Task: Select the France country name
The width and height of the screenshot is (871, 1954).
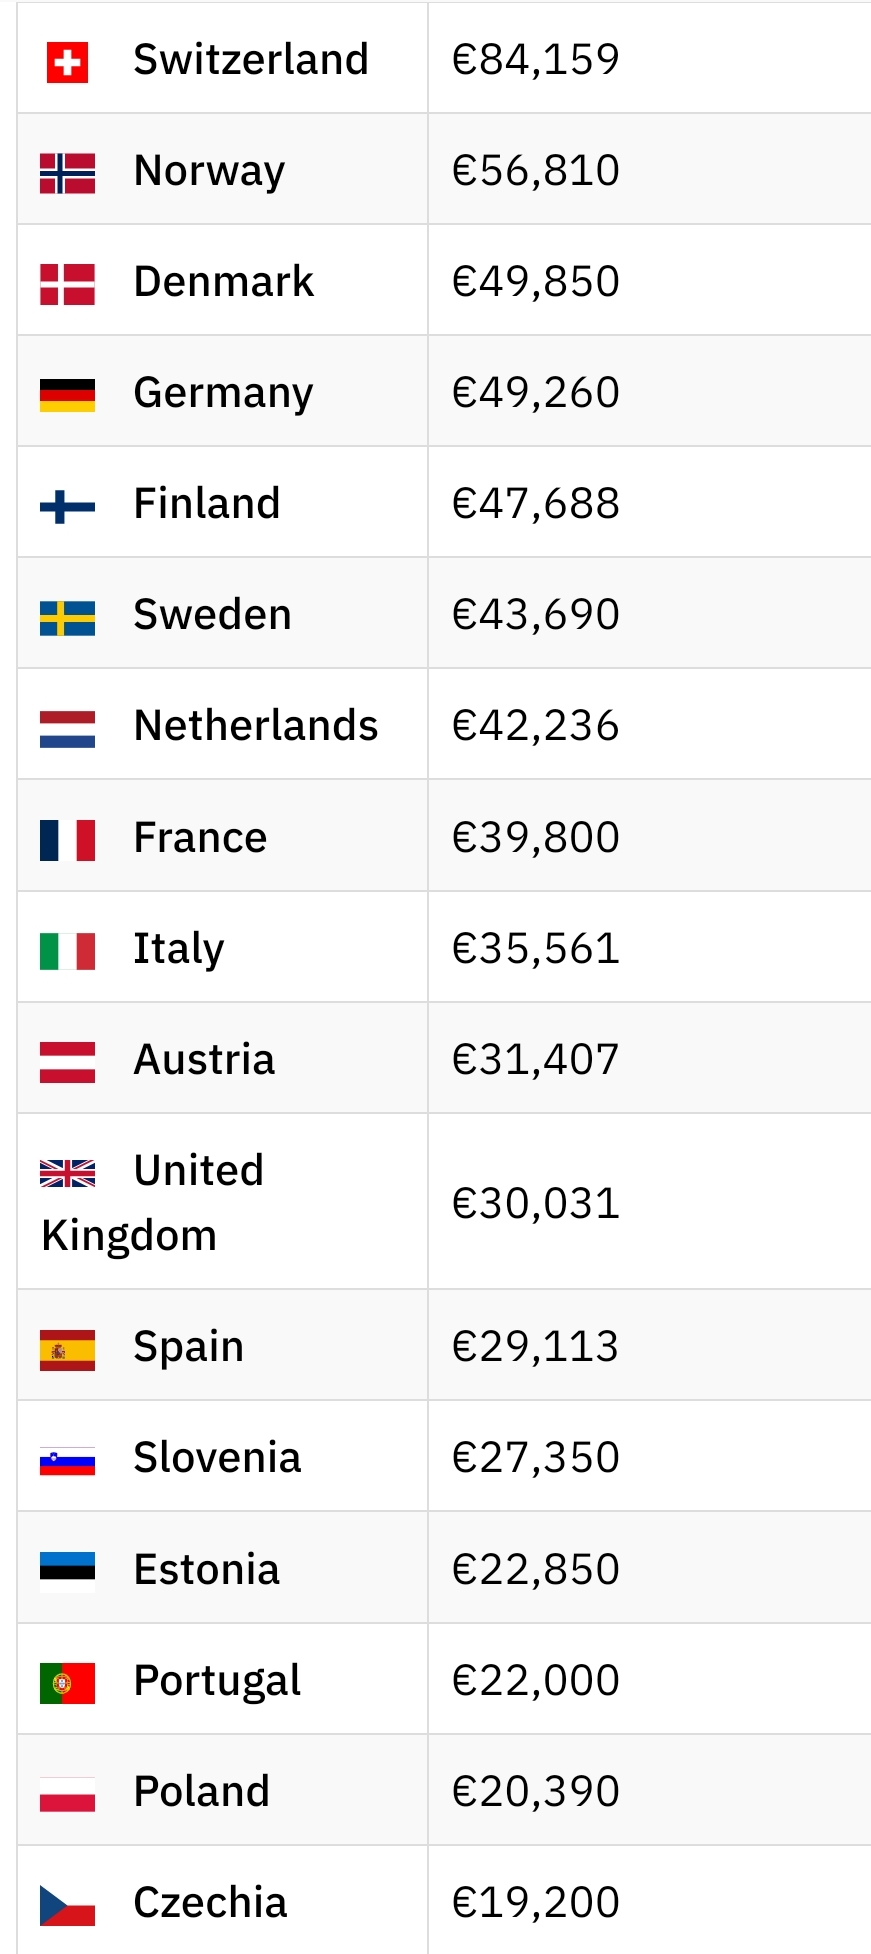Action: (200, 837)
